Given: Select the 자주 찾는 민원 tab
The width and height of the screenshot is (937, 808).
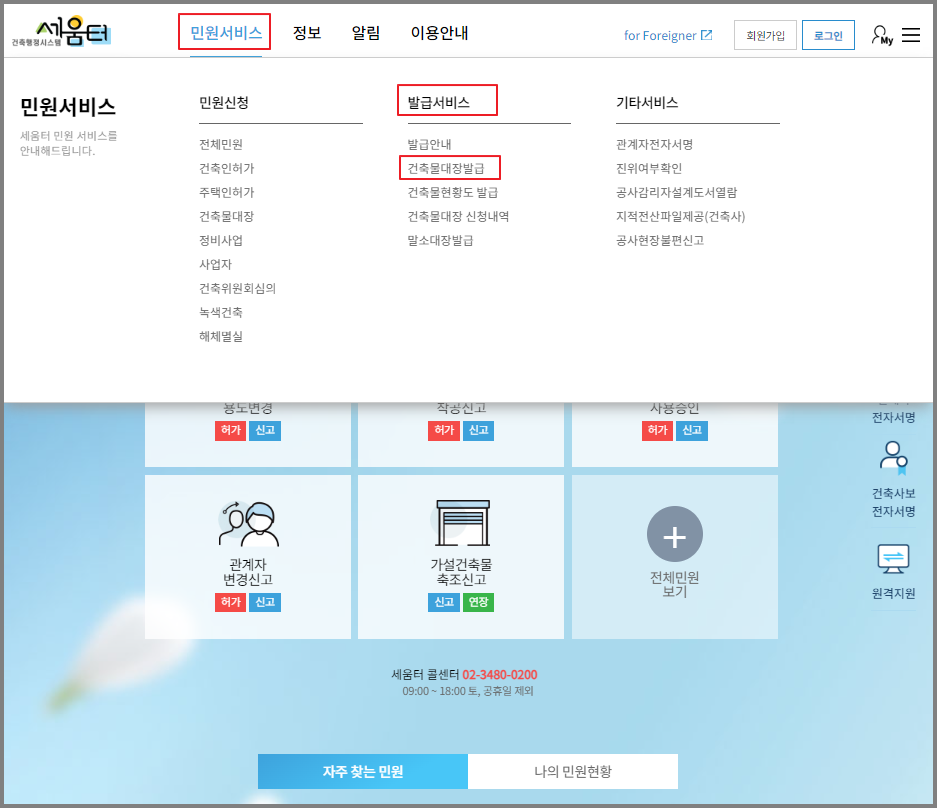Looking at the screenshot, I should [362, 771].
